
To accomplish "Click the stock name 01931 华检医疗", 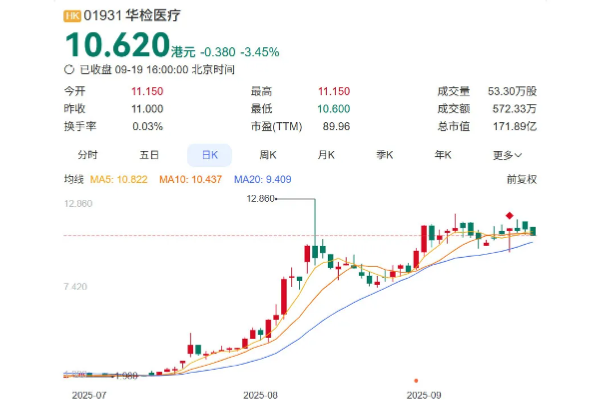I will [x=132, y=16].
